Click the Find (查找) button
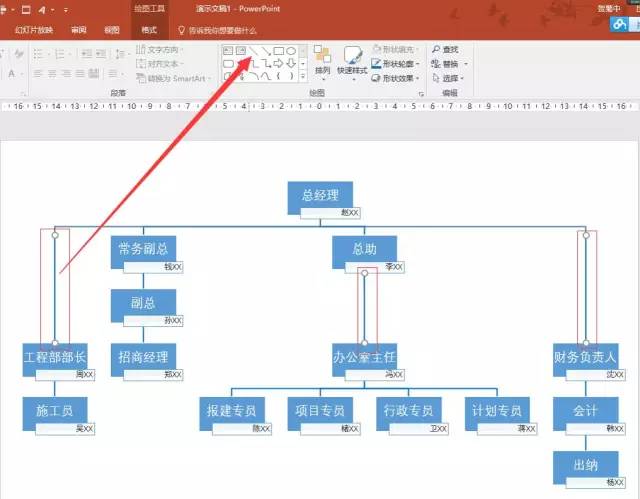The width and height of the screenshot is (640, 499). pos(445,49)
